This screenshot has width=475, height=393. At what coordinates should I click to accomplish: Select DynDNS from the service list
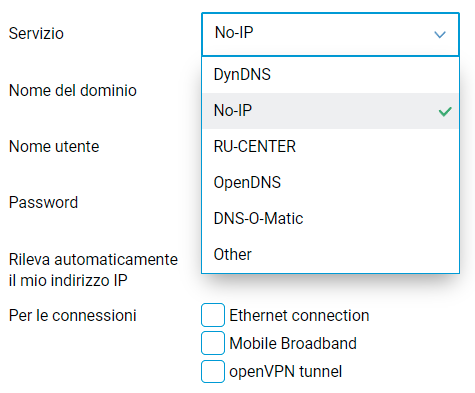tap(330, 75)
